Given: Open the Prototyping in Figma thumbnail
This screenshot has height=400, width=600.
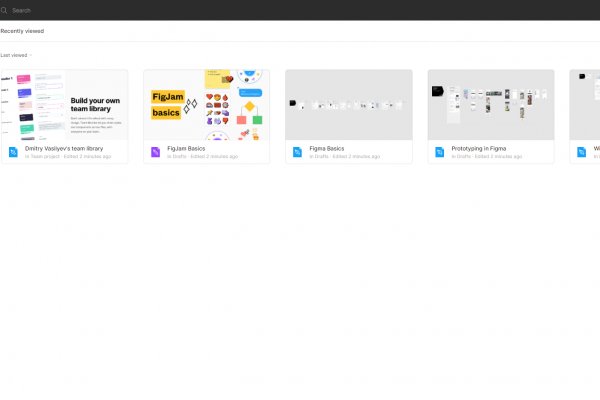Looking at the screenshot, I should point(491,105).
